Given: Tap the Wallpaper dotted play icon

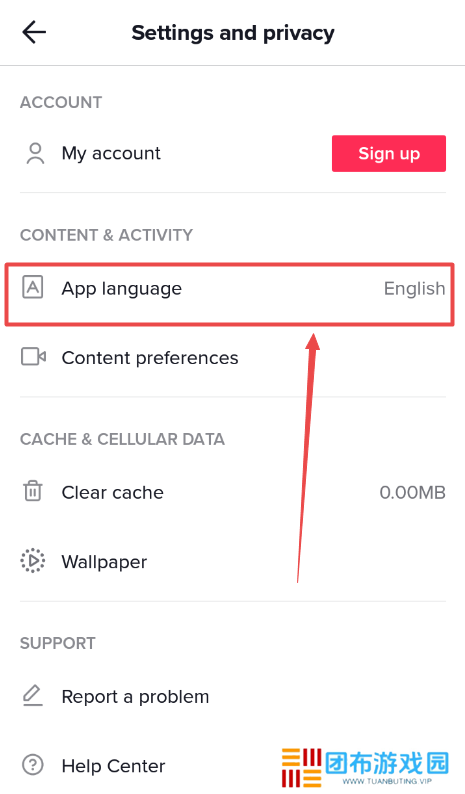Looking at the screenshot, I should pyautogui.click(x=33, y=561).
